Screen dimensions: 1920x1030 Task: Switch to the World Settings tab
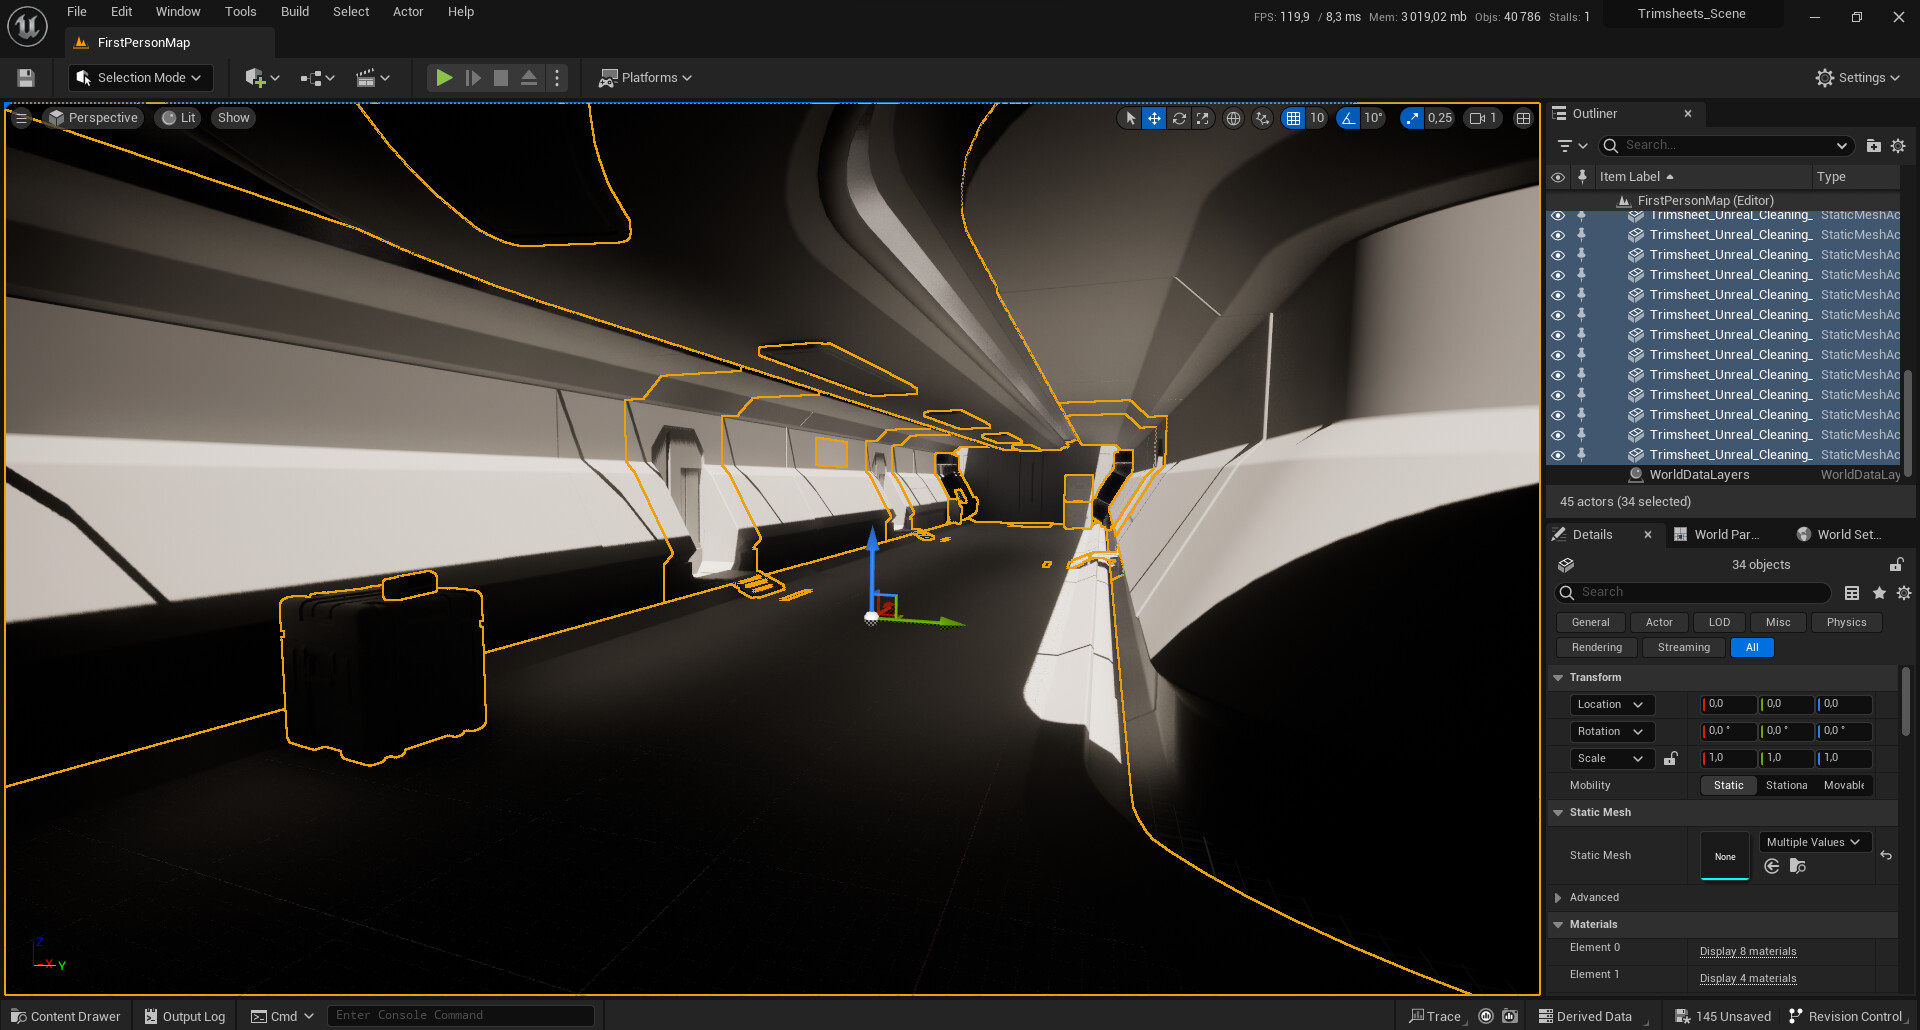1839,535
